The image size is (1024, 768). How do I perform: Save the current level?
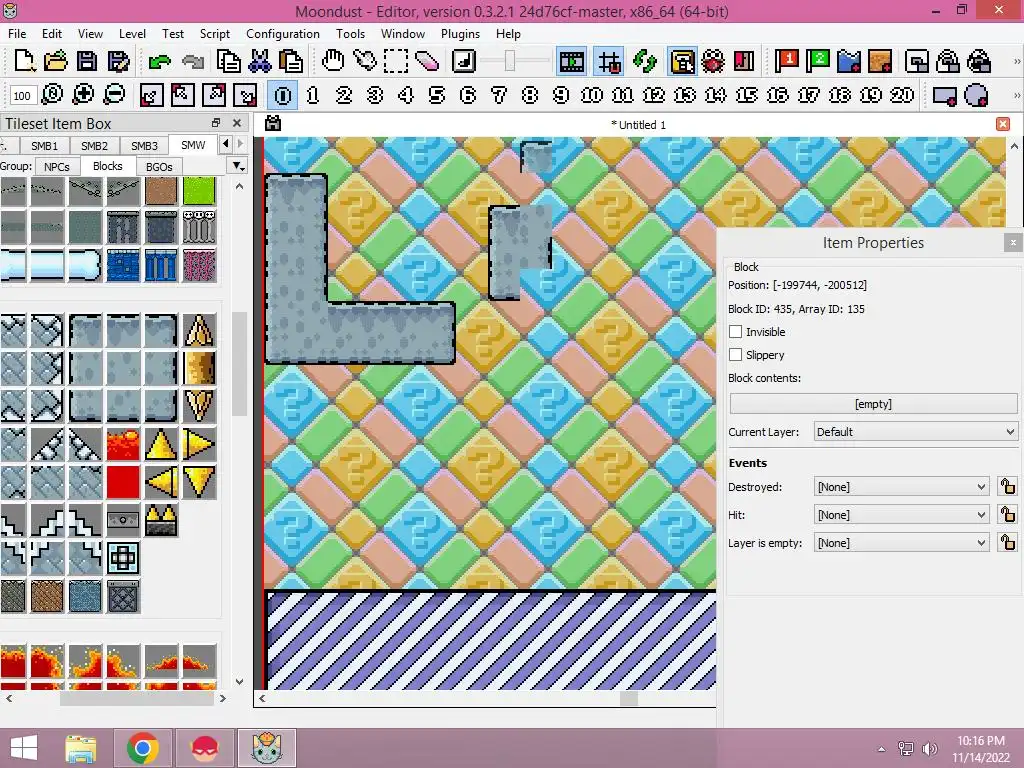pos(87,61)
